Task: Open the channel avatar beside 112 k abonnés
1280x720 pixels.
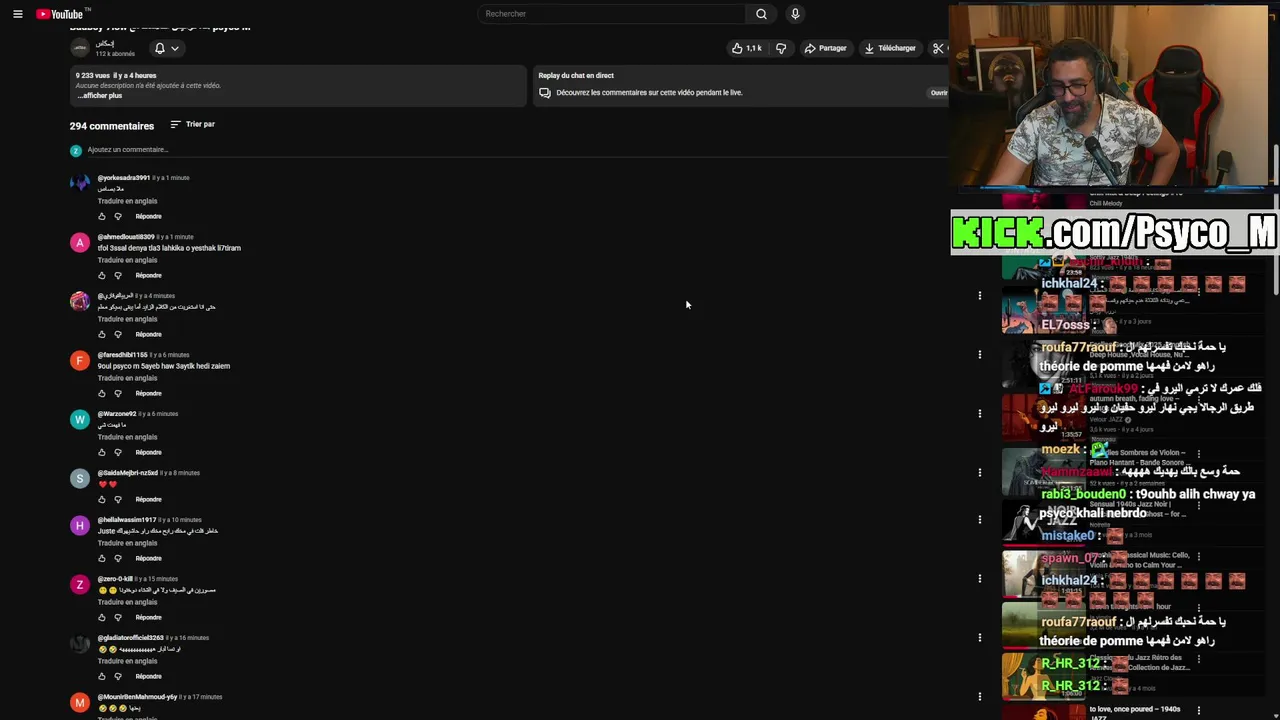Action: tap(79, 48)
